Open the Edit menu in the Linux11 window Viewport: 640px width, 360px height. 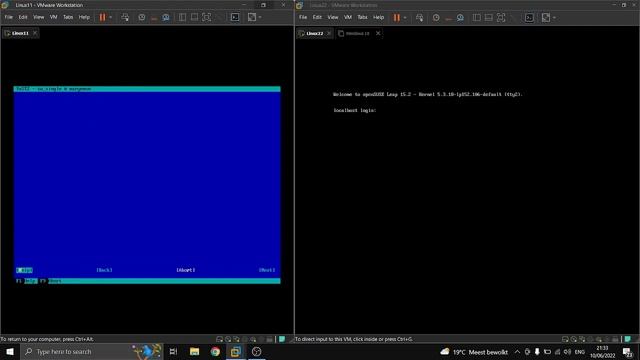pos(23,17)
